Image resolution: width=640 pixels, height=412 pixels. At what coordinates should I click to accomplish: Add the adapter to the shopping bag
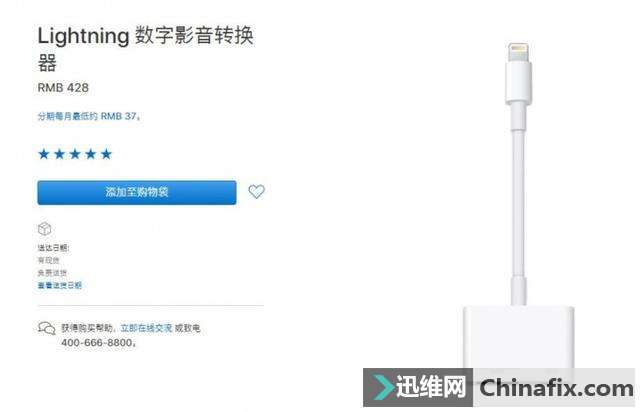point(137,192)
